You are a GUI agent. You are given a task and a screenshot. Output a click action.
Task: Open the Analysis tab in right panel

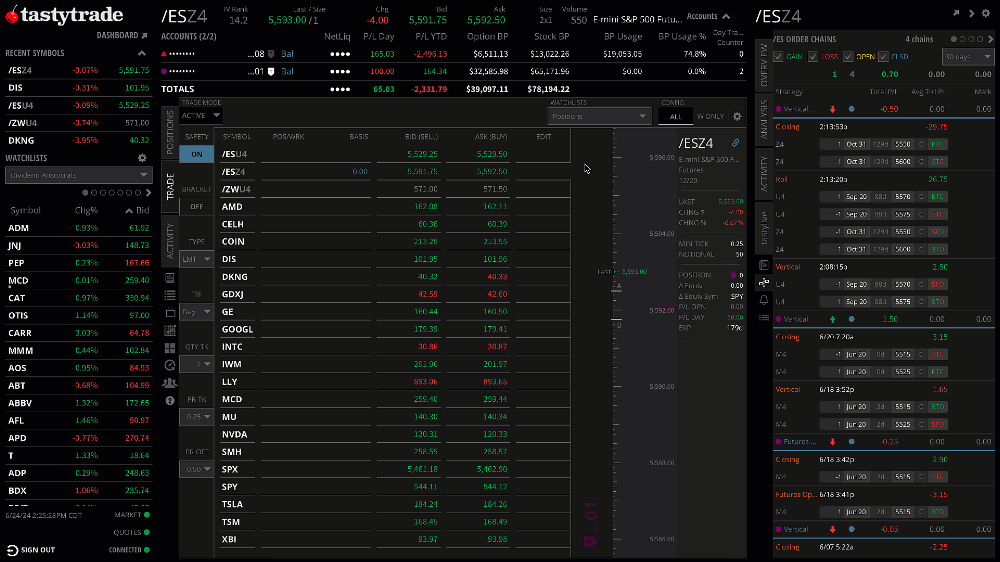click(763, 119)
